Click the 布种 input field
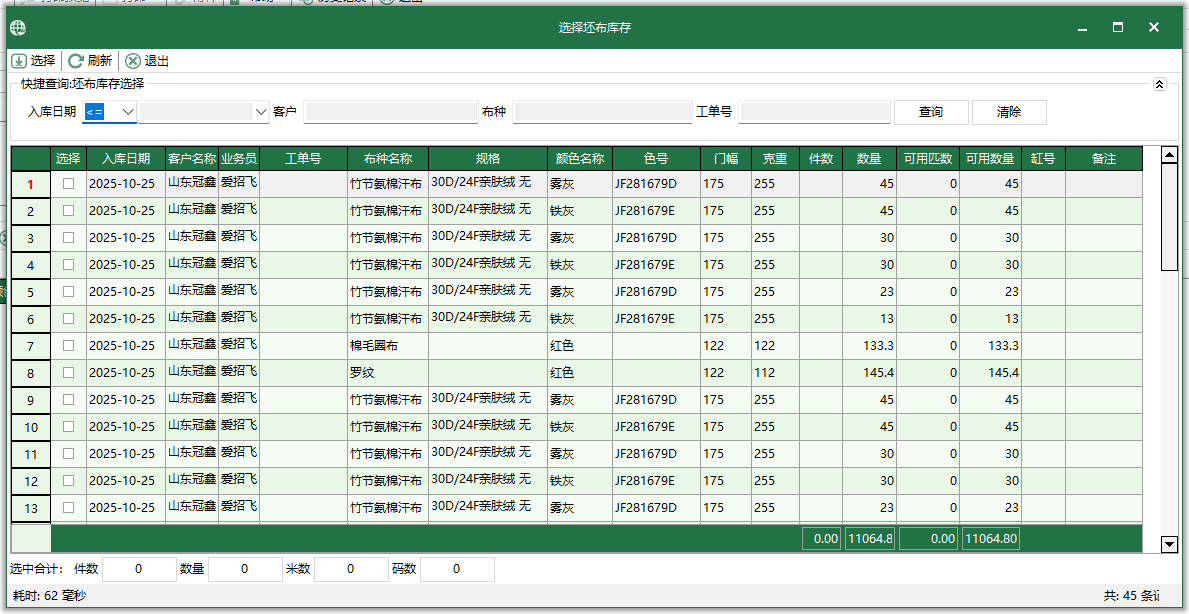 600,111
